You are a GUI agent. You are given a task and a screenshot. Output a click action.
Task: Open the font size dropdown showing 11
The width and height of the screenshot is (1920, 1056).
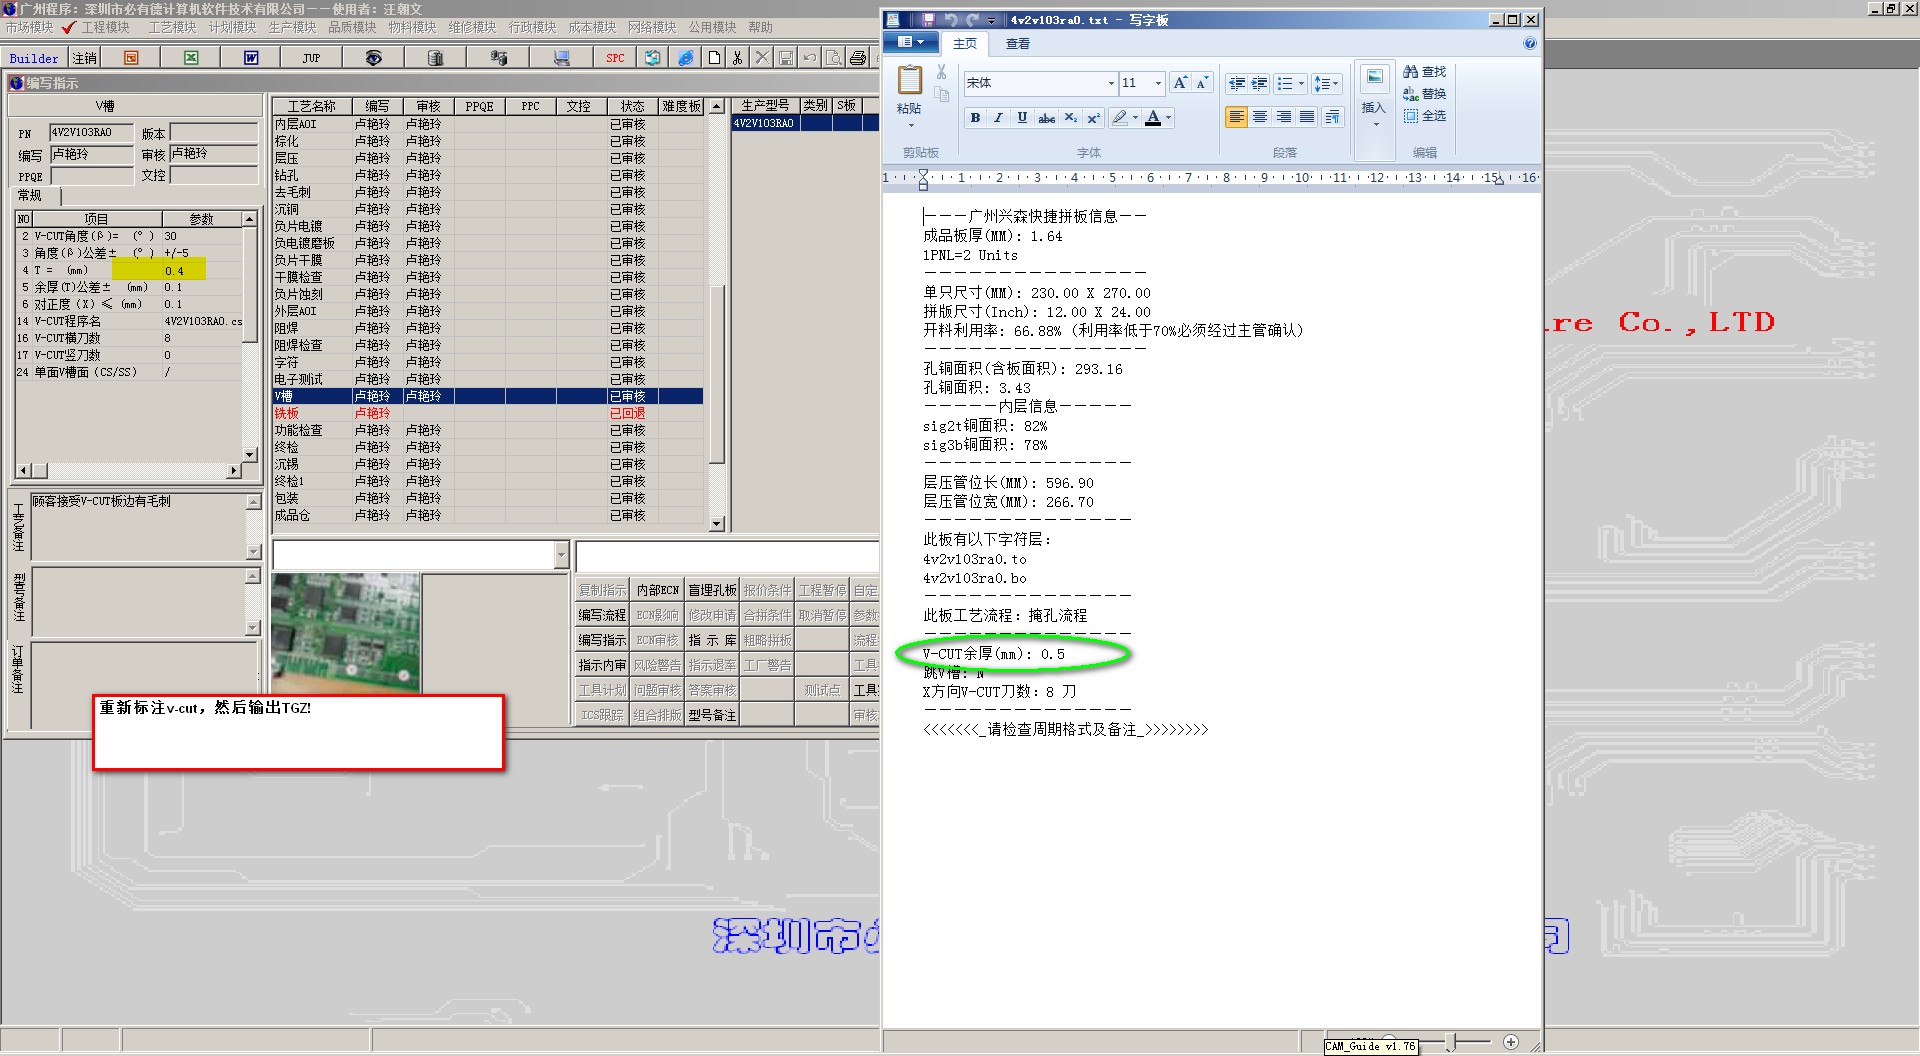[1158, 83]
